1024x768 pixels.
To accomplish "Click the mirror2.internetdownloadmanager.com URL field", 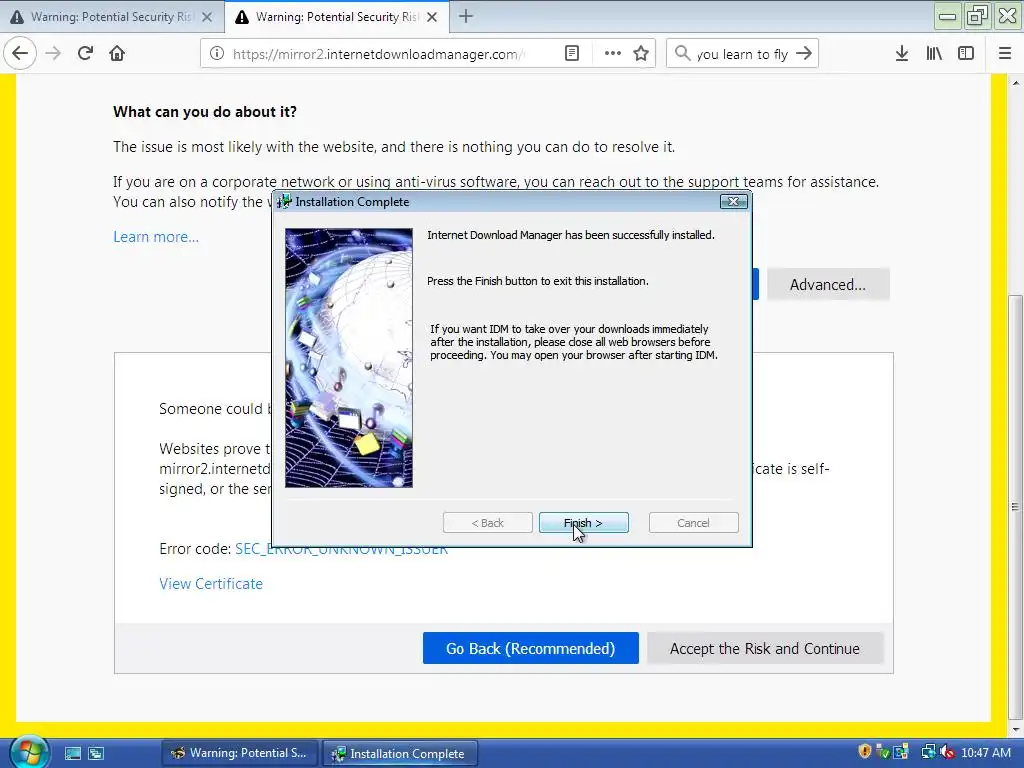I will (x=379, y=54).
